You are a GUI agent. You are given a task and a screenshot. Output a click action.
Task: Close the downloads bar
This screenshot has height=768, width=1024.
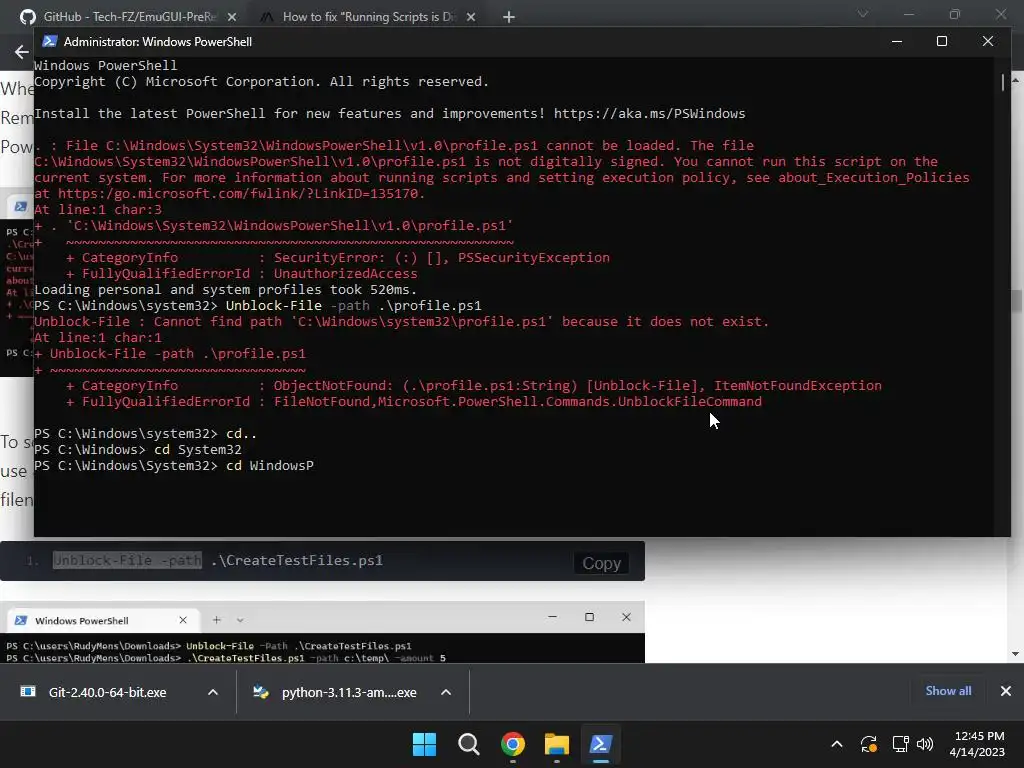[1006, 691]
